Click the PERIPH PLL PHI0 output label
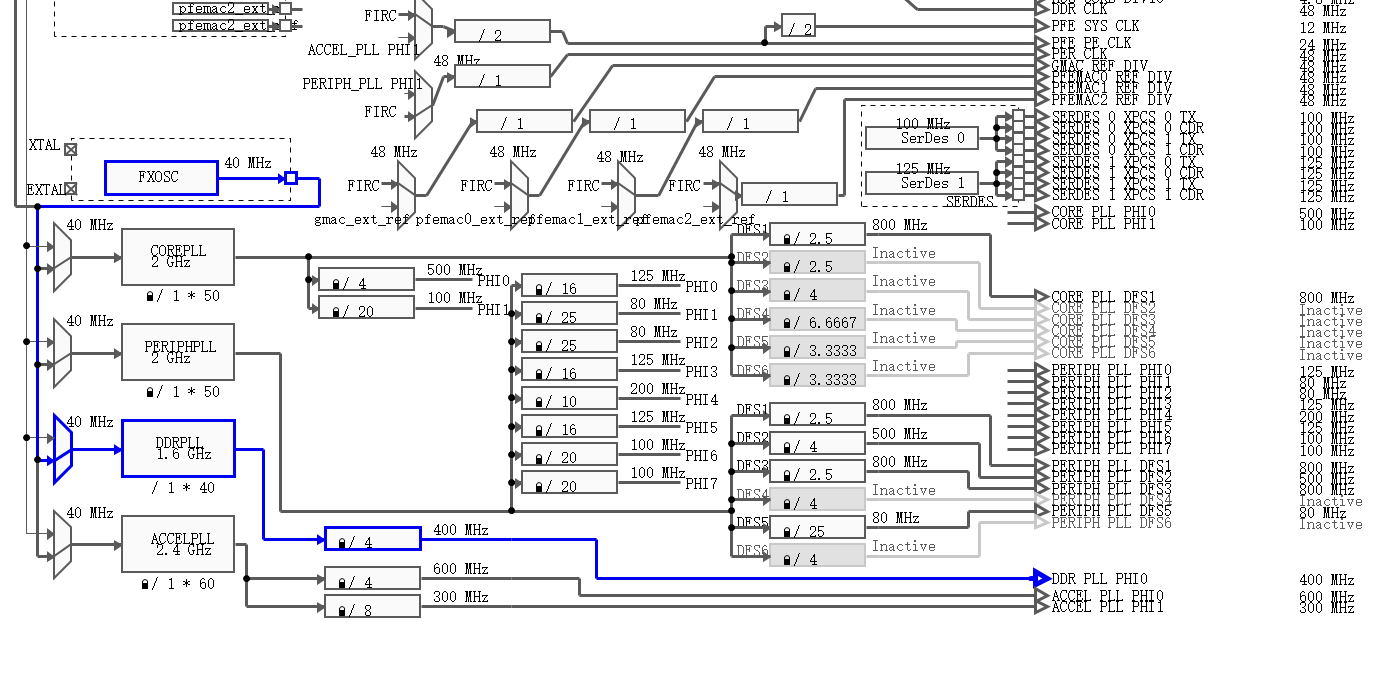The width and height of the screenshot is (1395, 693). point(1112,370)
